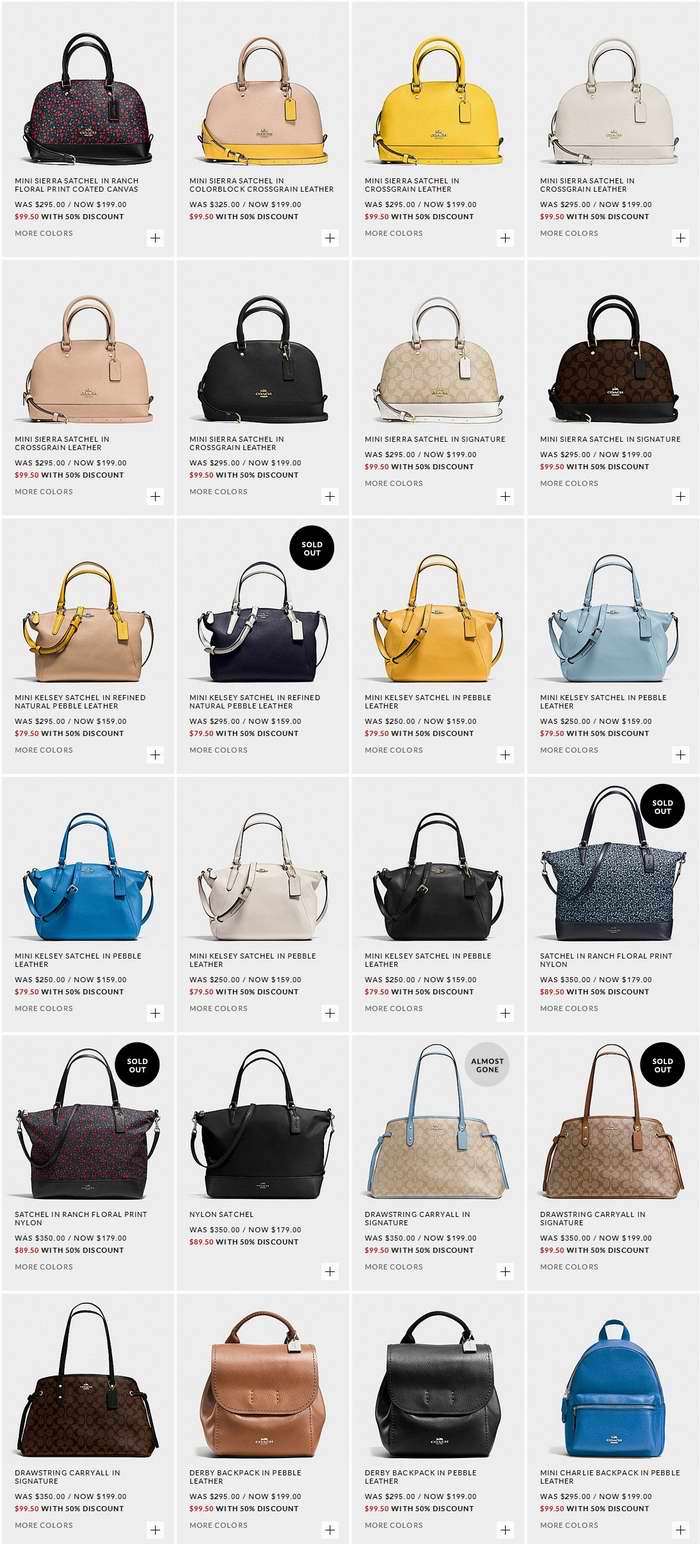Open plus icon on black Nylon Satchel
Image resolution: width=700 pixels, height=1544 pixels.
(330, 1271)
